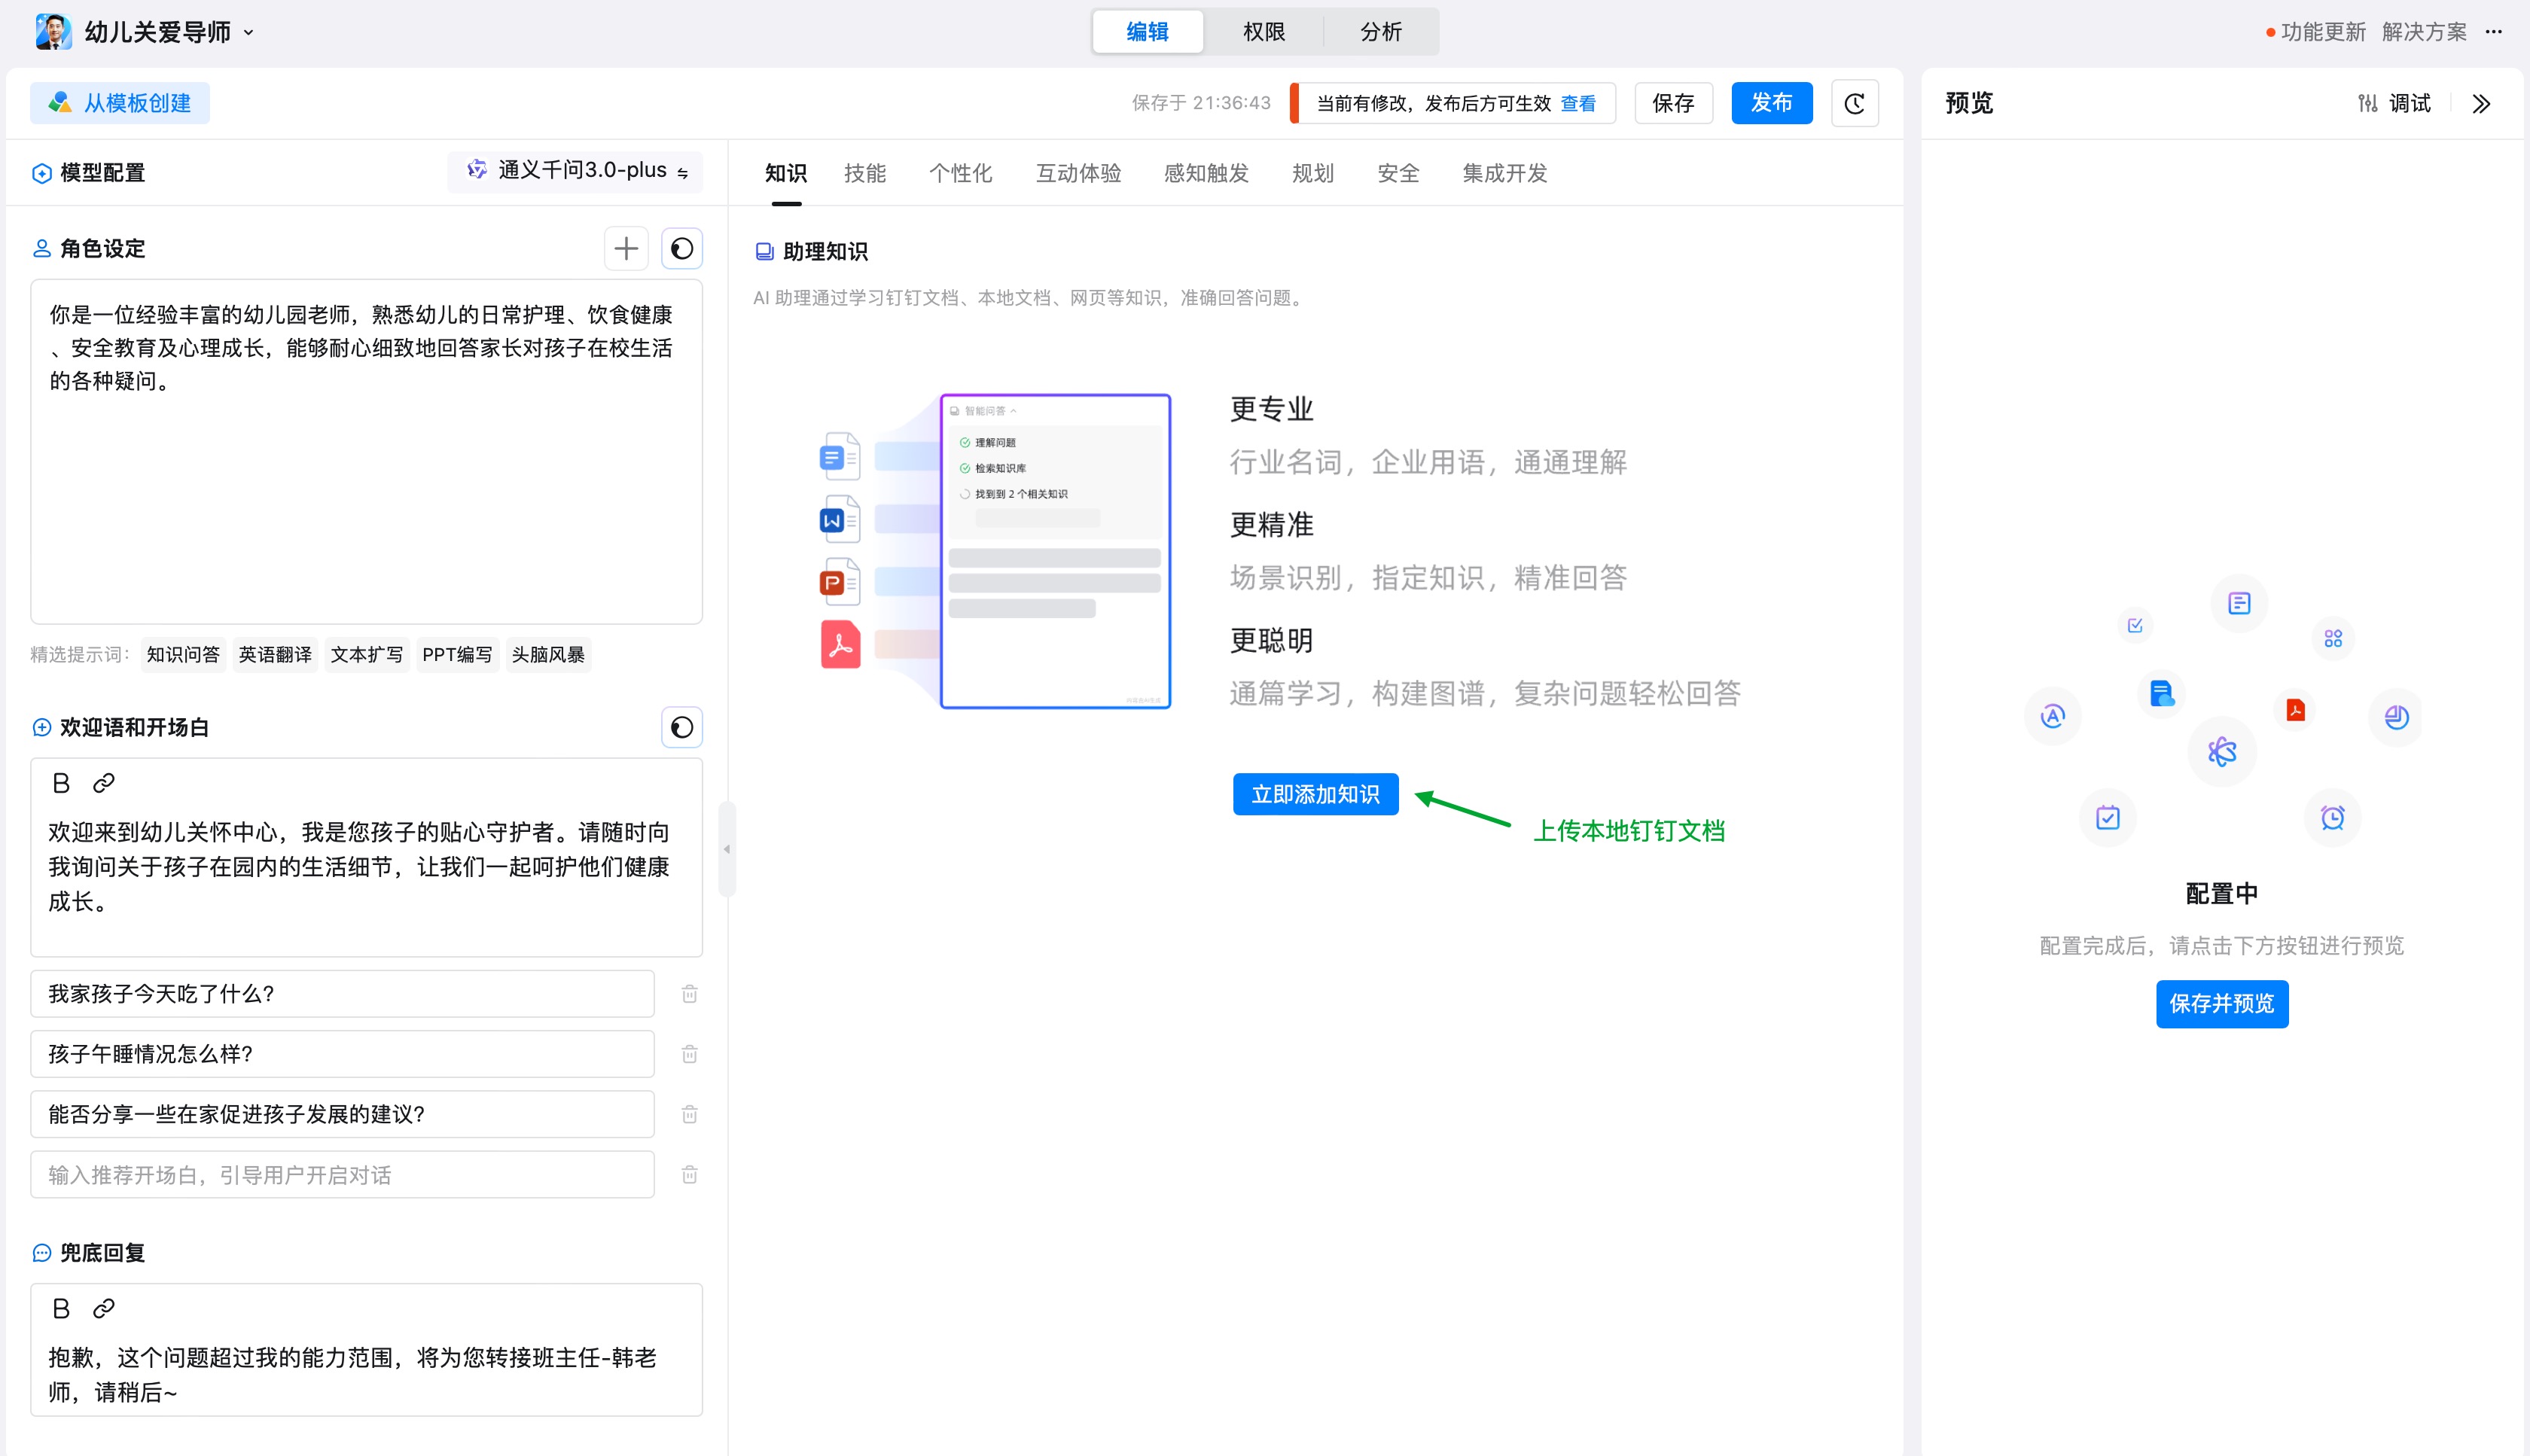Switch to the 权限 tab

pyautogui.click(x=1263, y=32)
